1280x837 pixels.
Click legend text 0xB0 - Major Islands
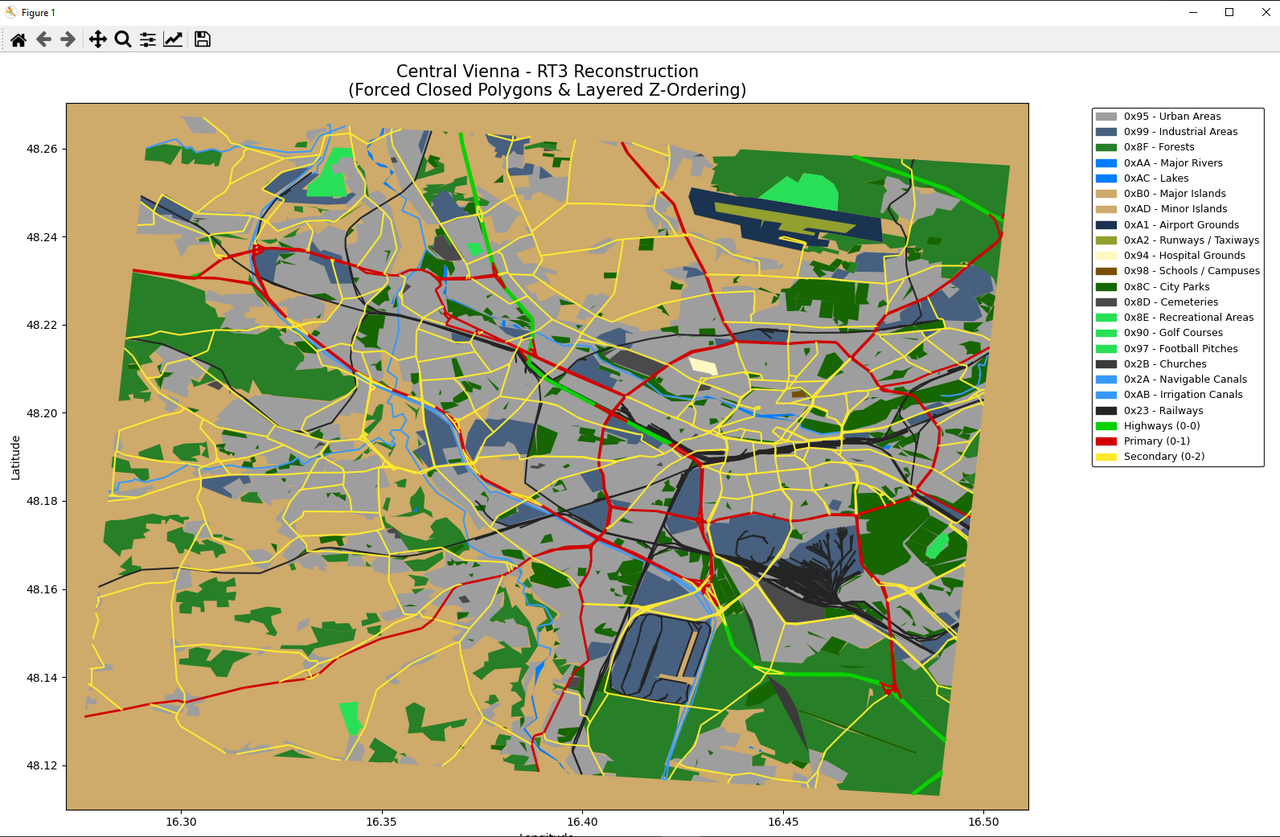click(1174, 194)
